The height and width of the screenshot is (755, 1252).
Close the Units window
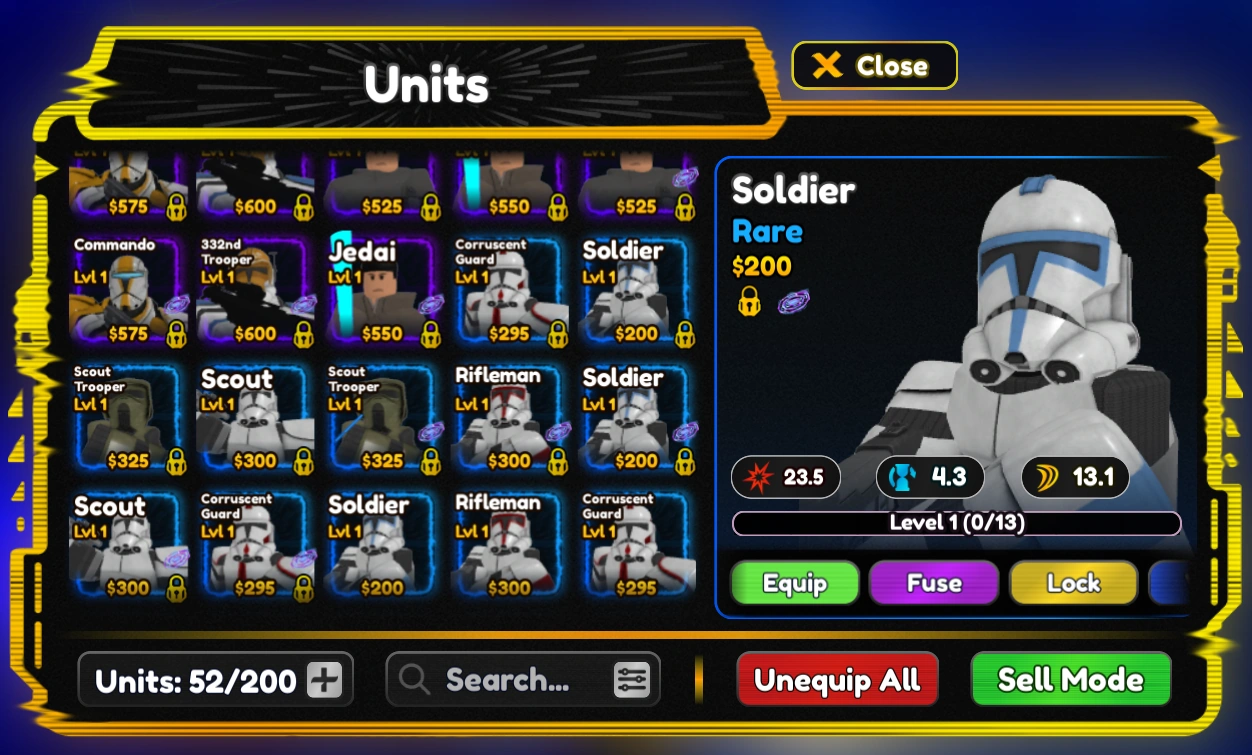874,66
